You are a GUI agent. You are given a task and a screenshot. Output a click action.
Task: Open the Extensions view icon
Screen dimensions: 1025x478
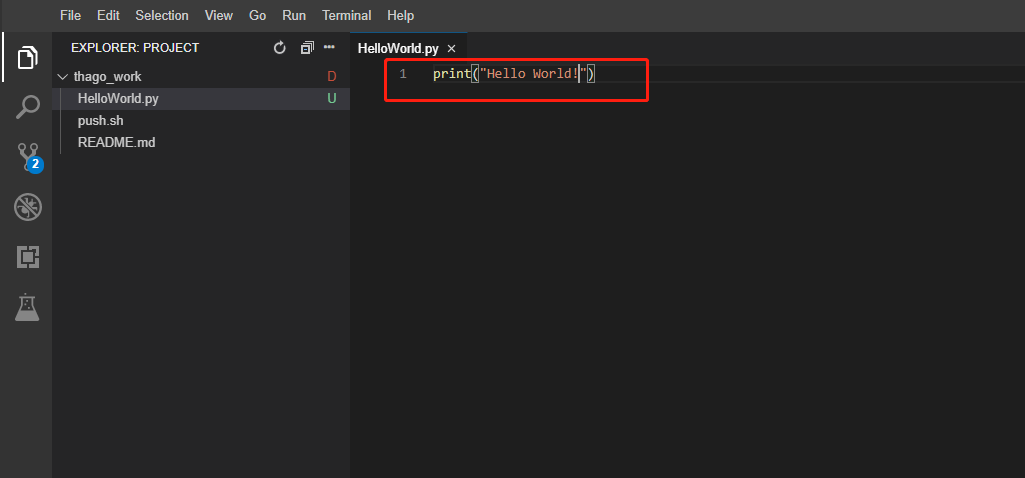[x=27, y=257]
